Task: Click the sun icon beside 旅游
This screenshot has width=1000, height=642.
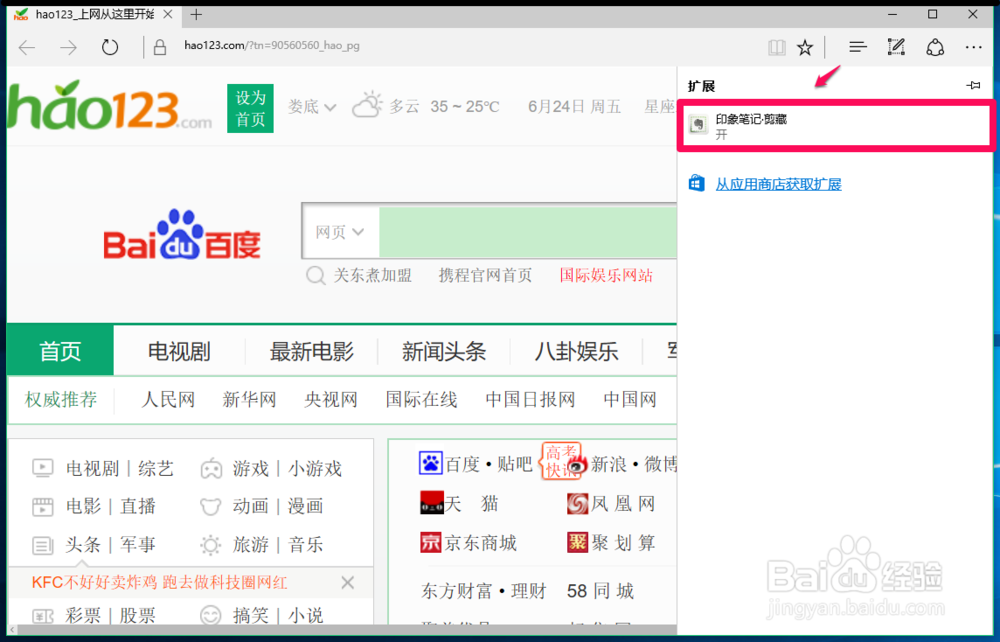Action: pyautogui.click(x=210, y=545)
